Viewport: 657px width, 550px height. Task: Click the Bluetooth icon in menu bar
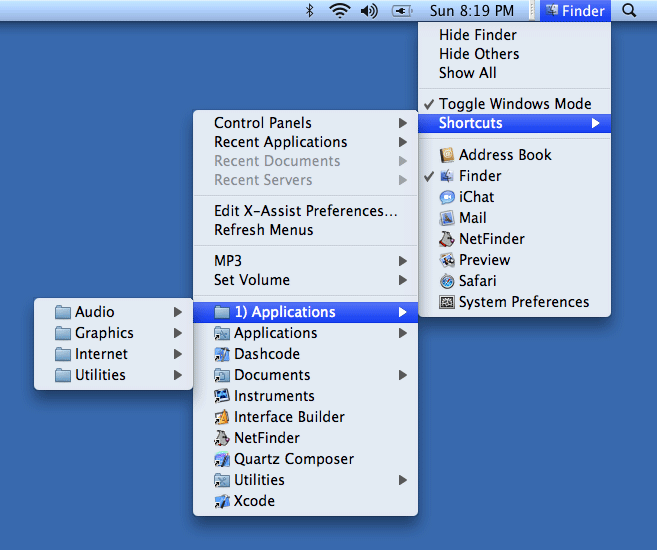[309, 11]
